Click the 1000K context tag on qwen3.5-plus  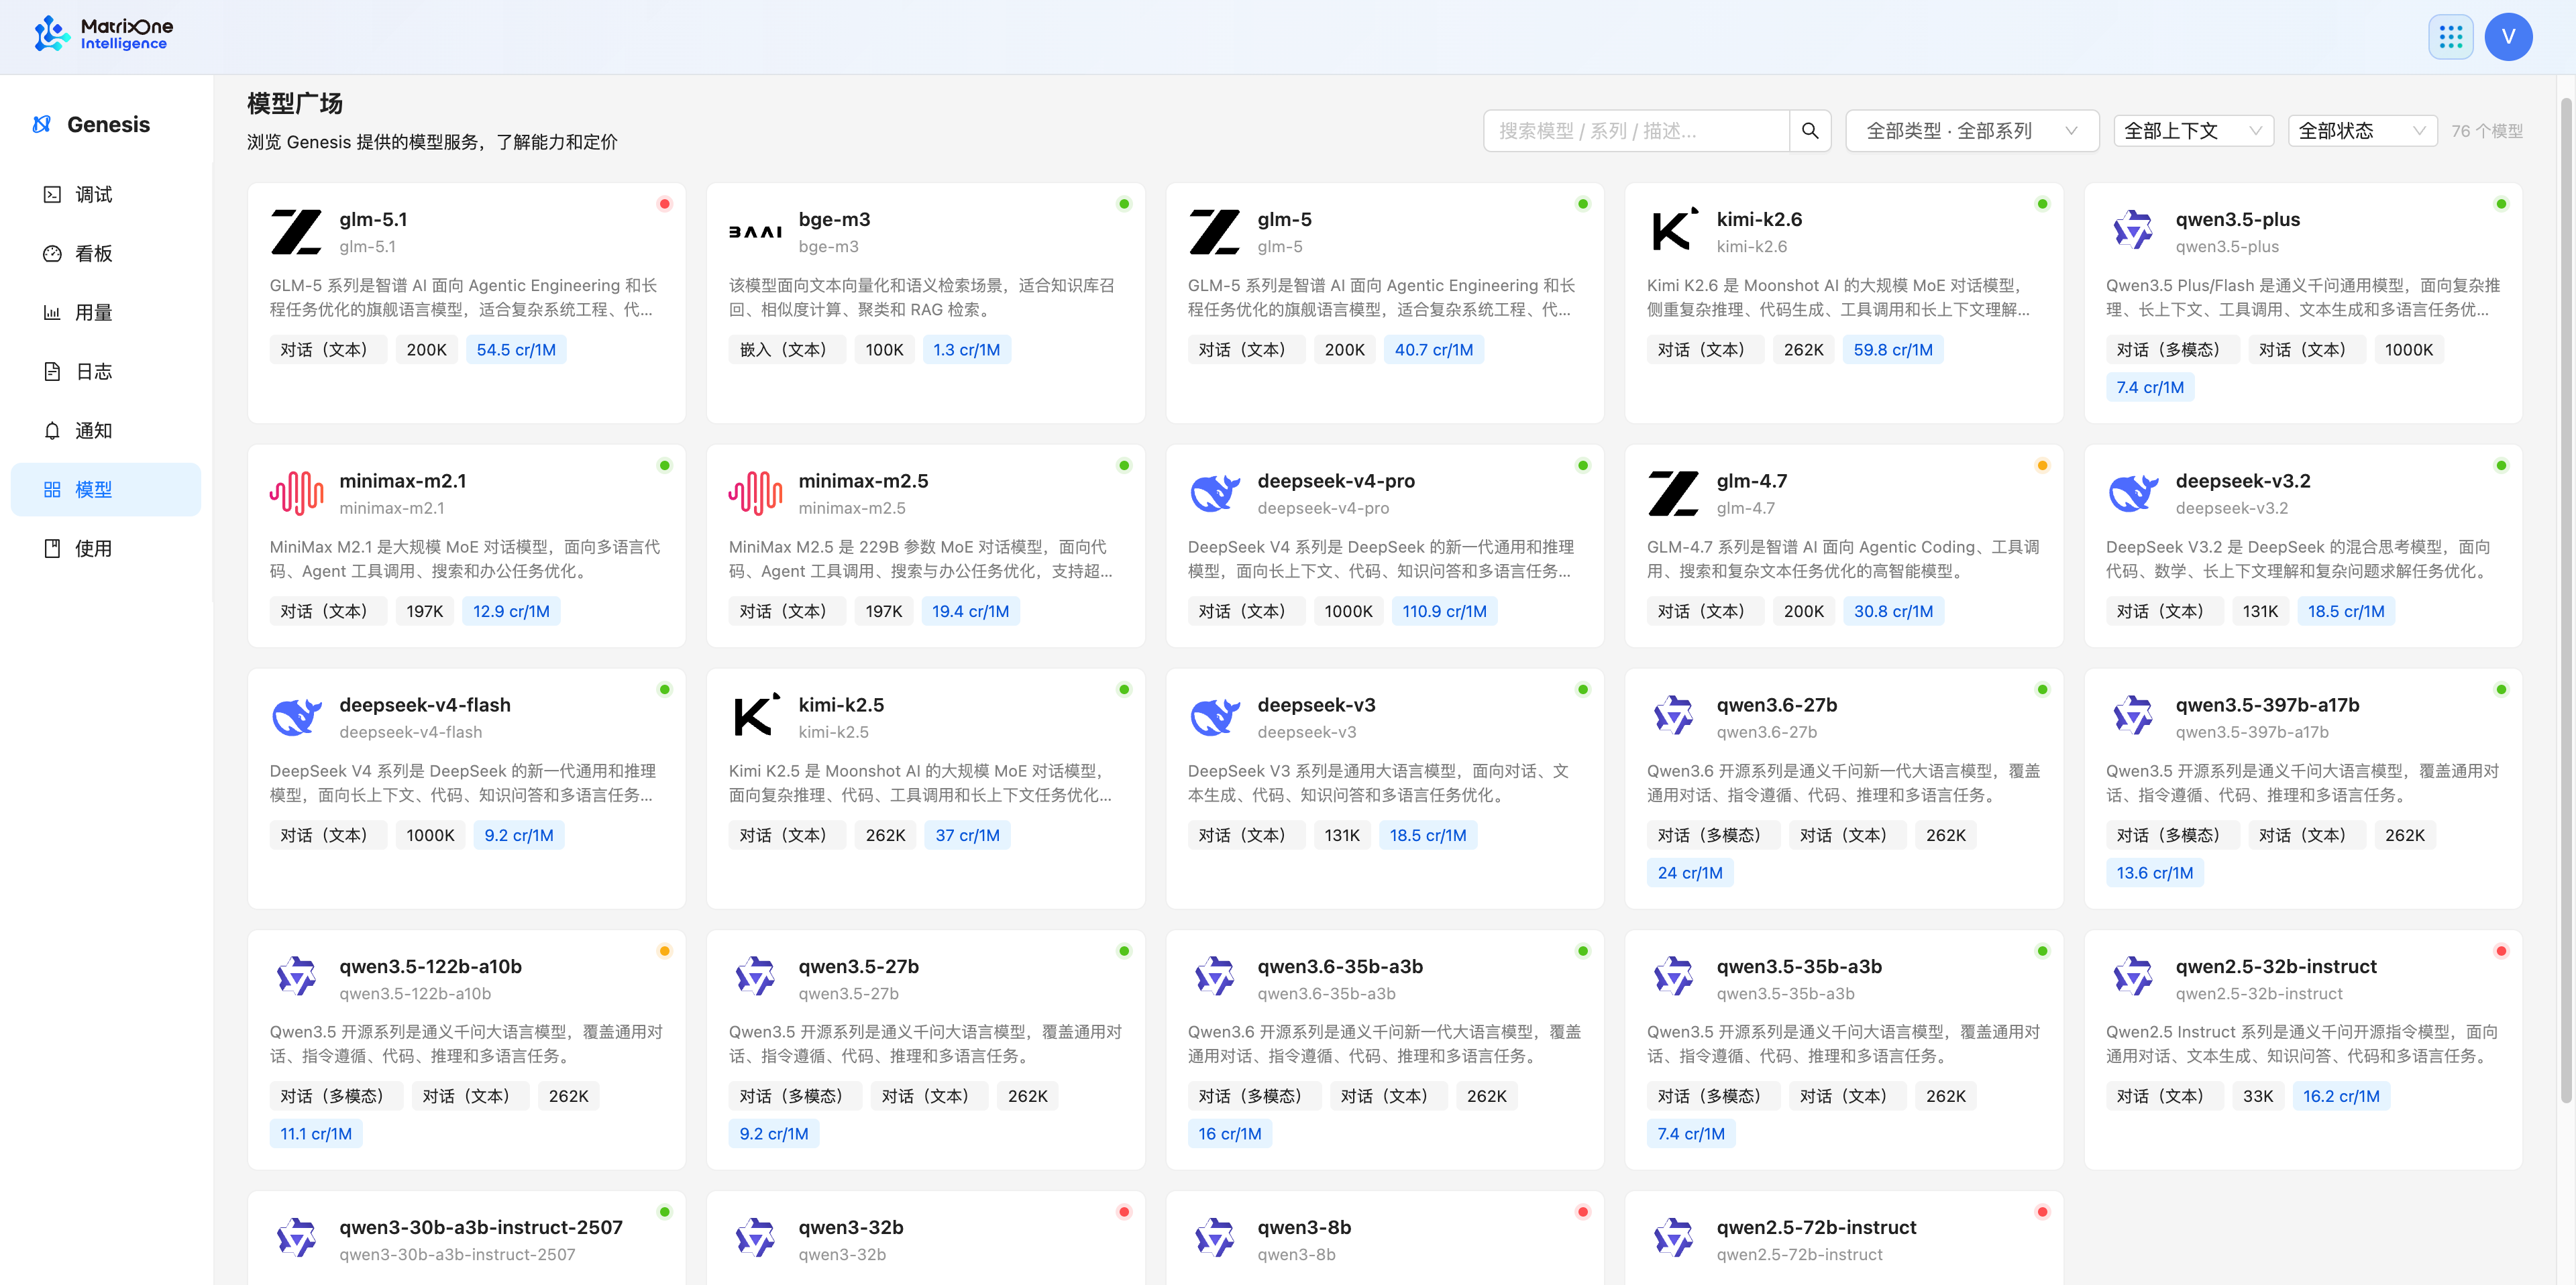coord(2408,350)
